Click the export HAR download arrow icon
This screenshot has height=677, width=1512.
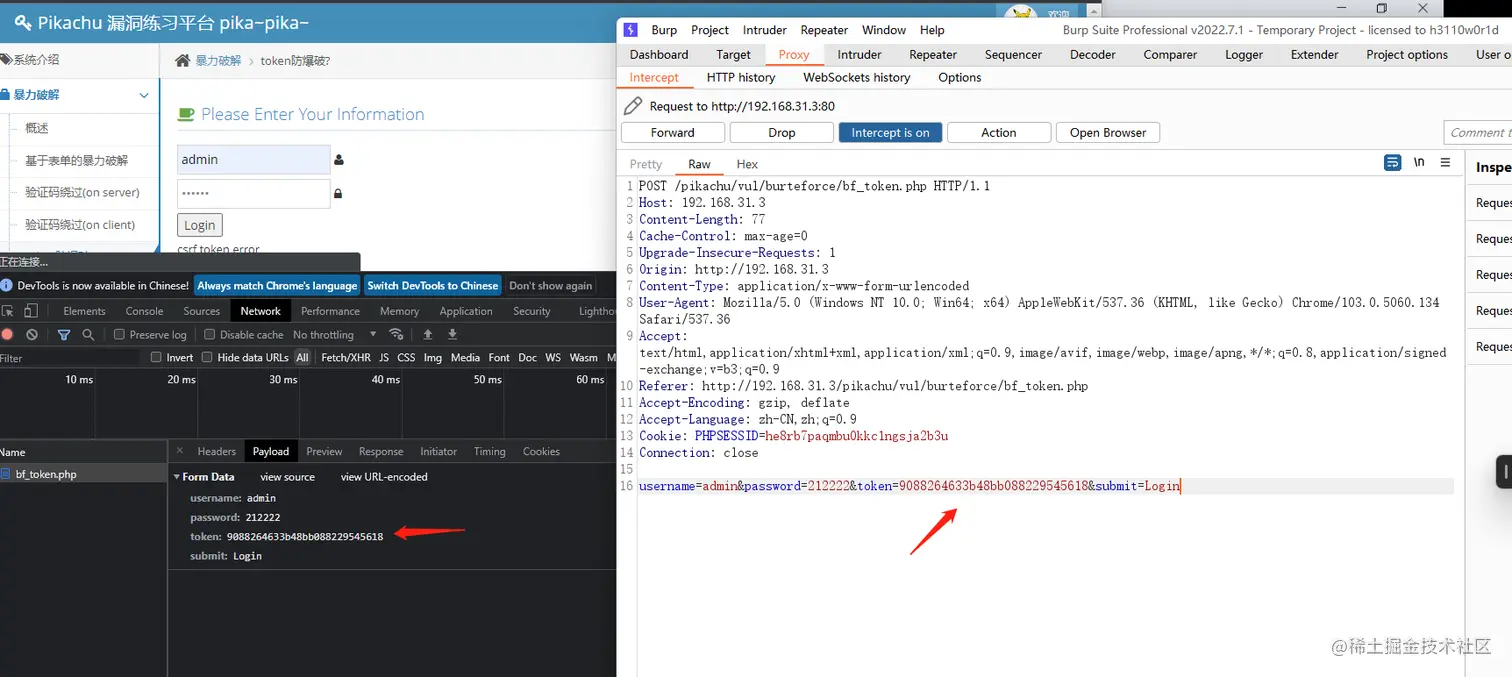tap(452, 334)
